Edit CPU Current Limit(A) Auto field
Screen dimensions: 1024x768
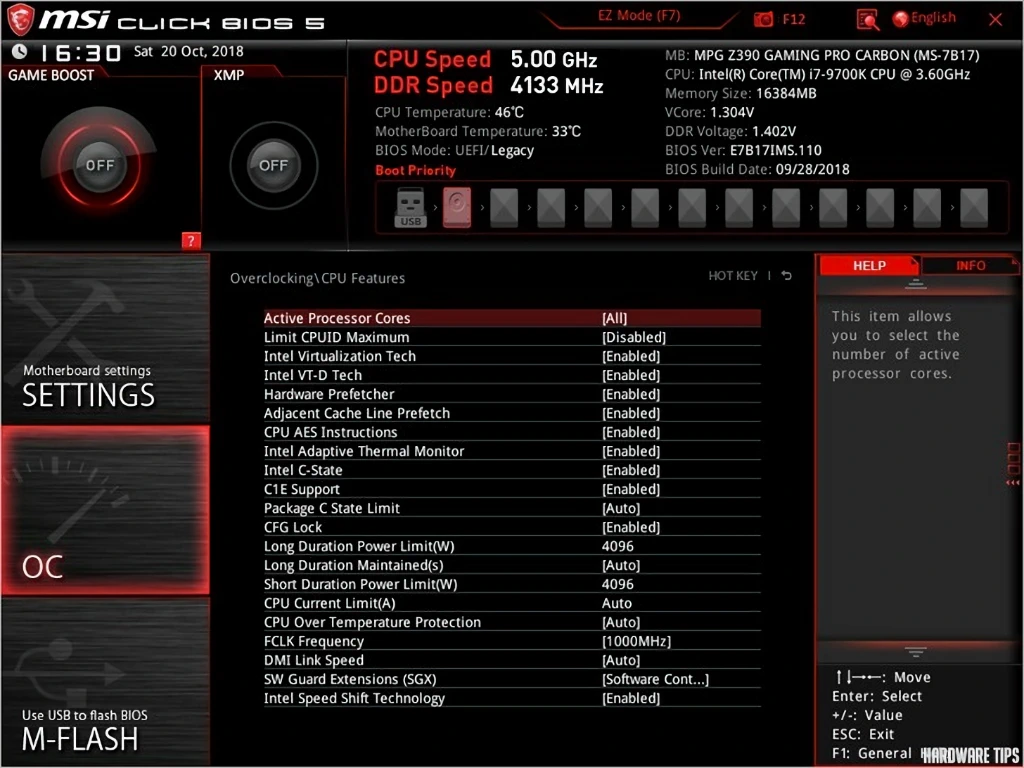click(x=512, y=603)
